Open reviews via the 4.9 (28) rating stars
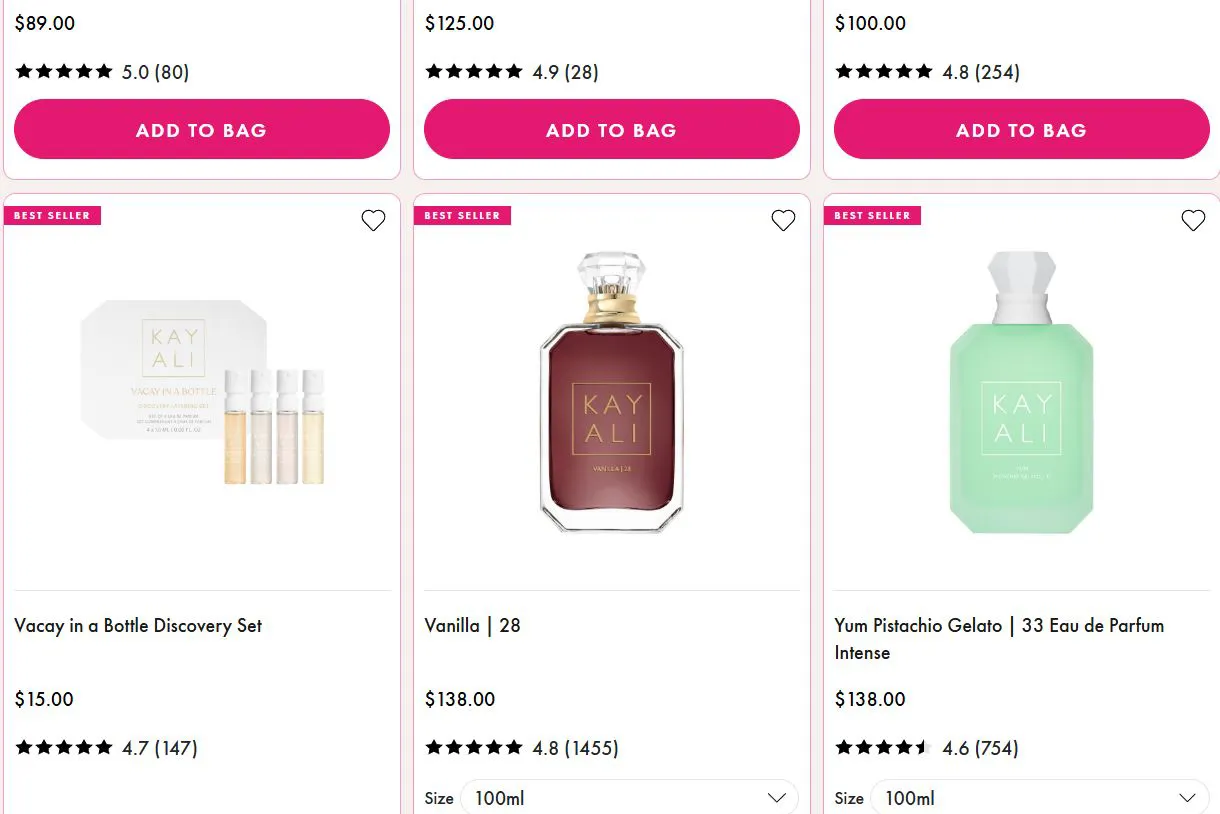1220x814 pixels. (x=475, y=71)
